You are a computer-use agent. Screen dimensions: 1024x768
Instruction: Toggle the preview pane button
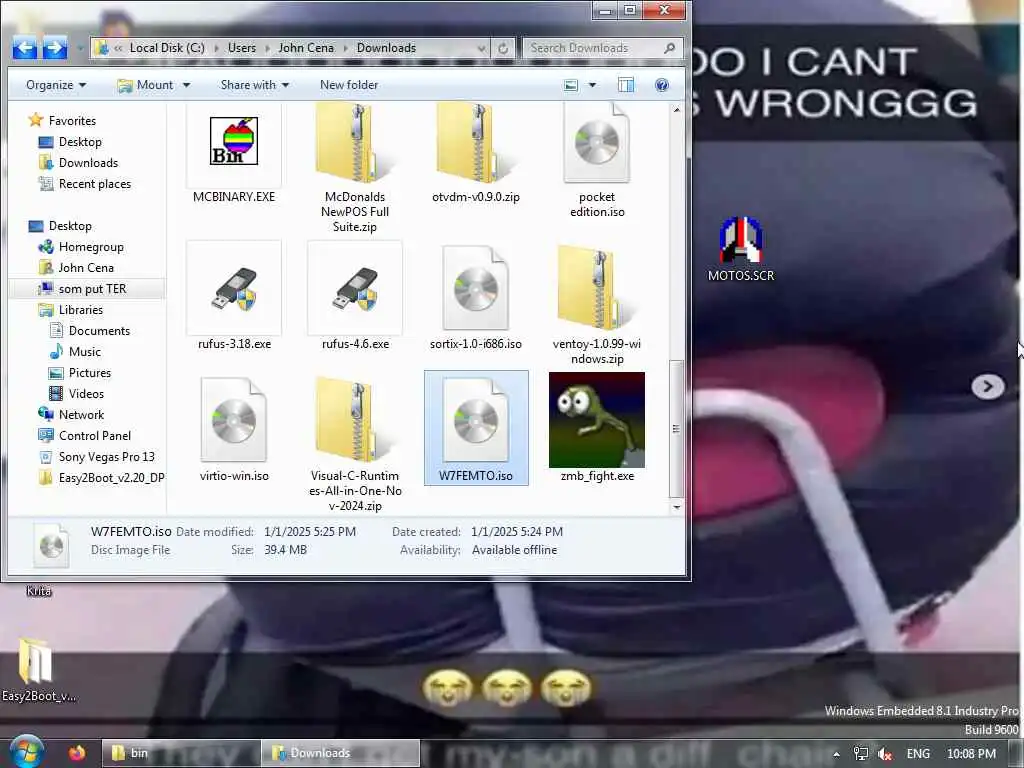(626, 85)
